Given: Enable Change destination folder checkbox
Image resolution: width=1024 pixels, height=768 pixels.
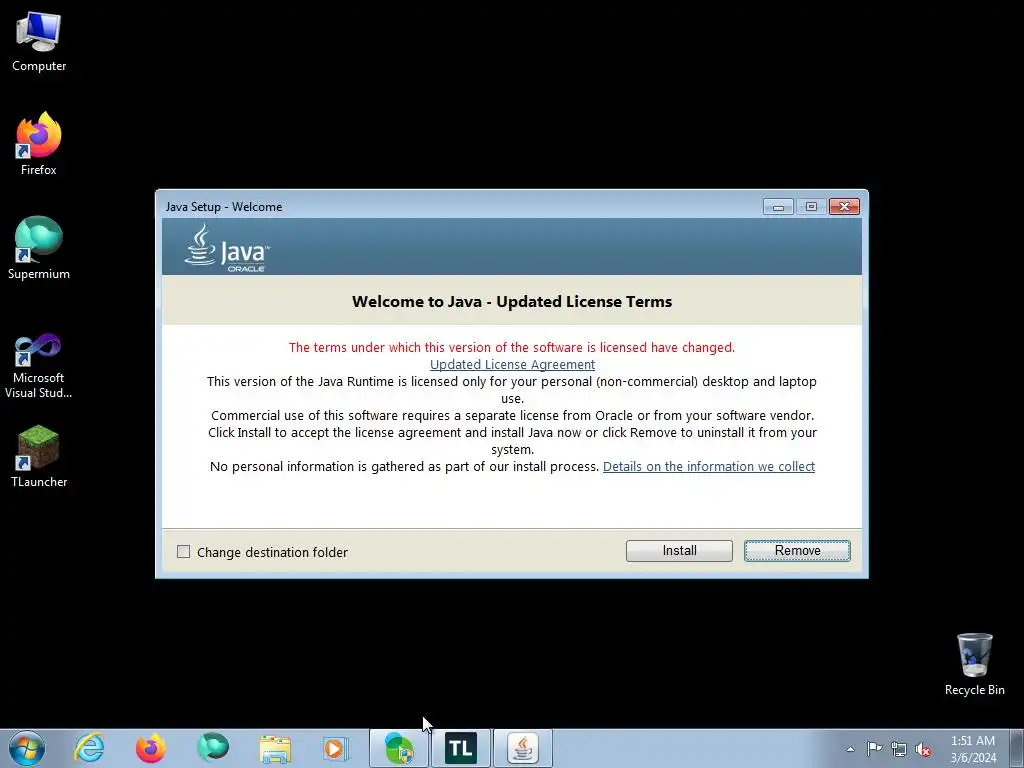Looking at the screenshot, I should pos(184,552).
